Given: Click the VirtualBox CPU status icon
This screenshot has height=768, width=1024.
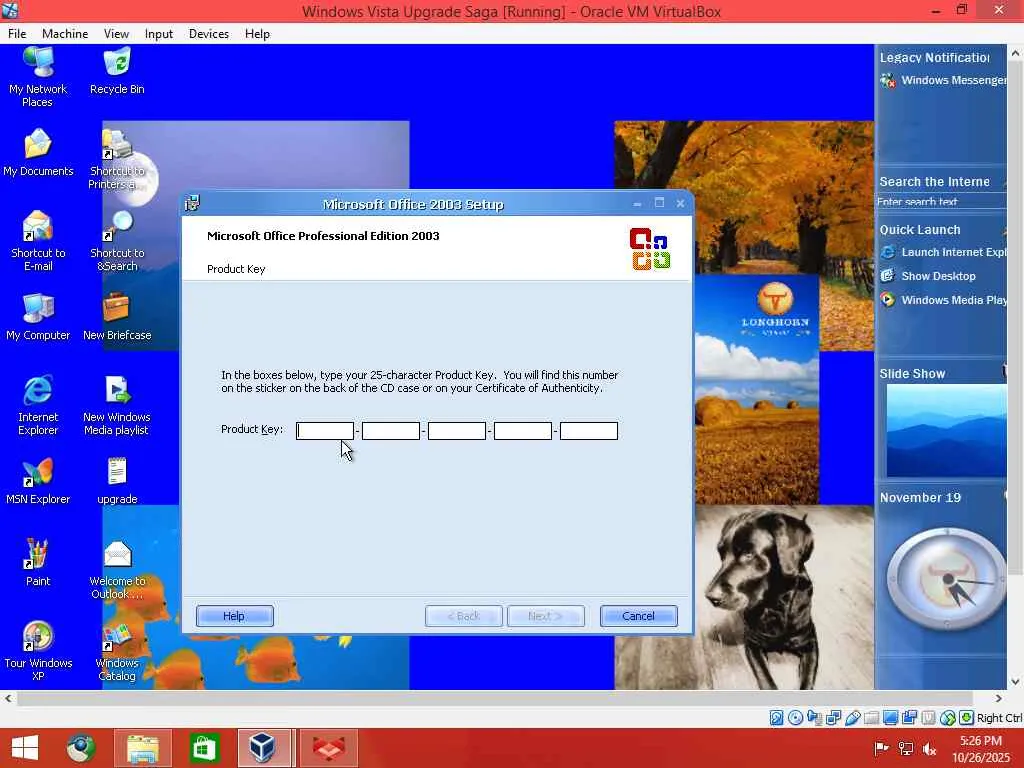Looking at the screenshot, I should tap(929, 718).
